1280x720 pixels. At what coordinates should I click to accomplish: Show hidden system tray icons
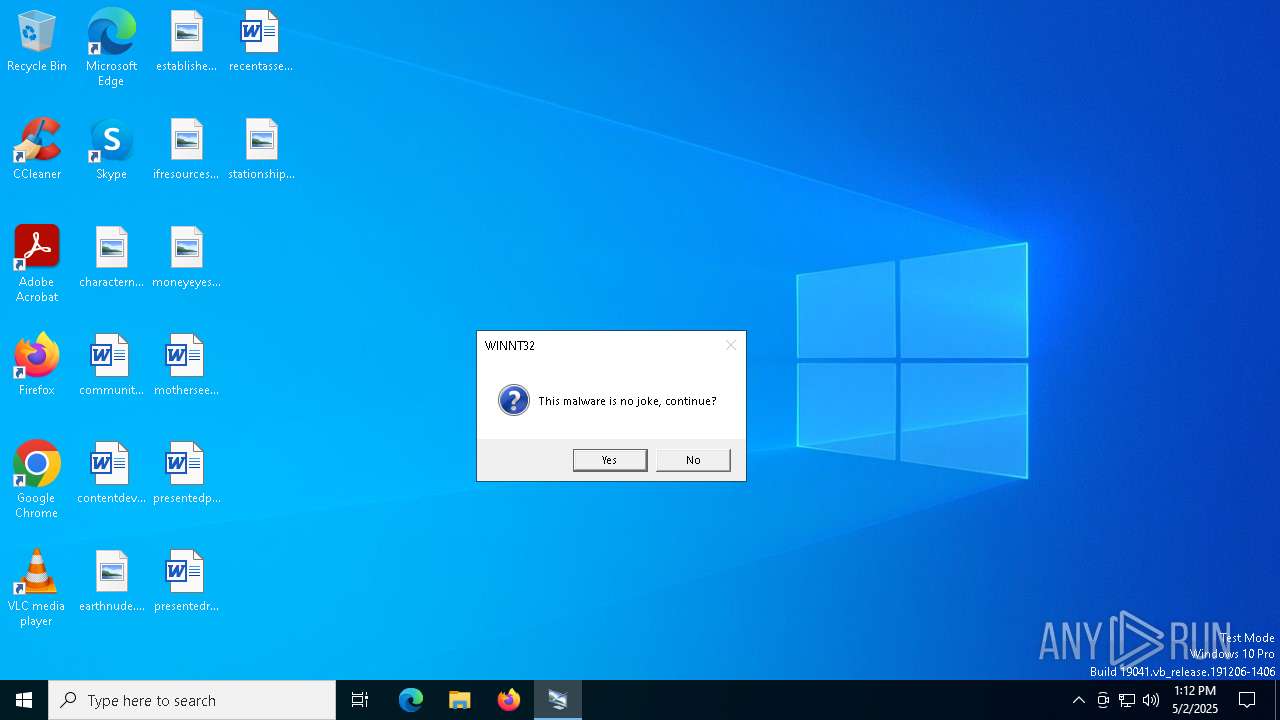point(1078,700)
